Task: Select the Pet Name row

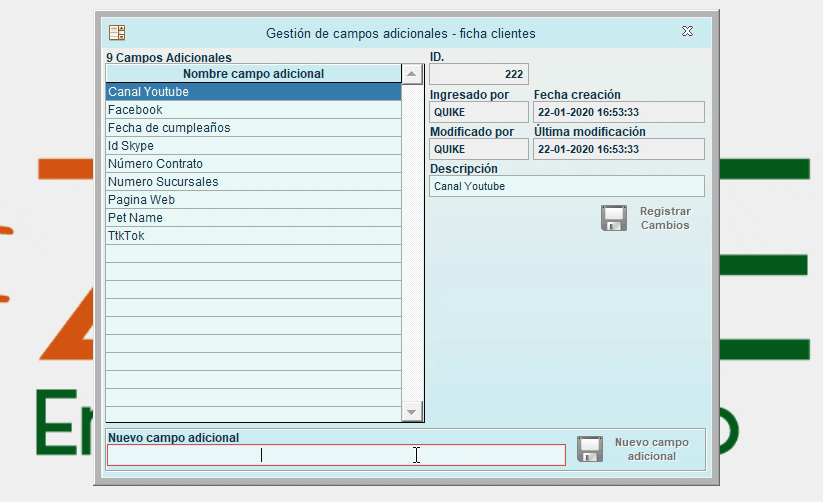Action: click(x=254, y=217)
